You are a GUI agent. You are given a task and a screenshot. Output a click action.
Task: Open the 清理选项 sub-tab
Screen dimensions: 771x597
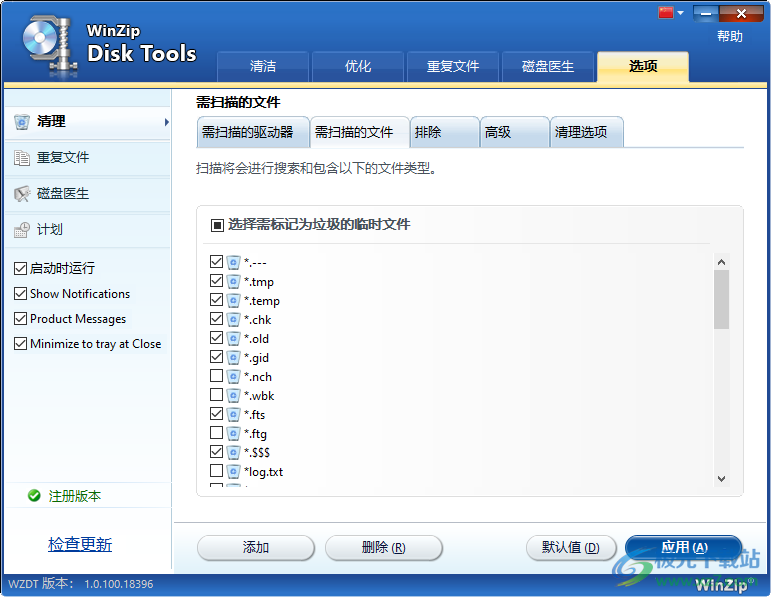point(587,132)
